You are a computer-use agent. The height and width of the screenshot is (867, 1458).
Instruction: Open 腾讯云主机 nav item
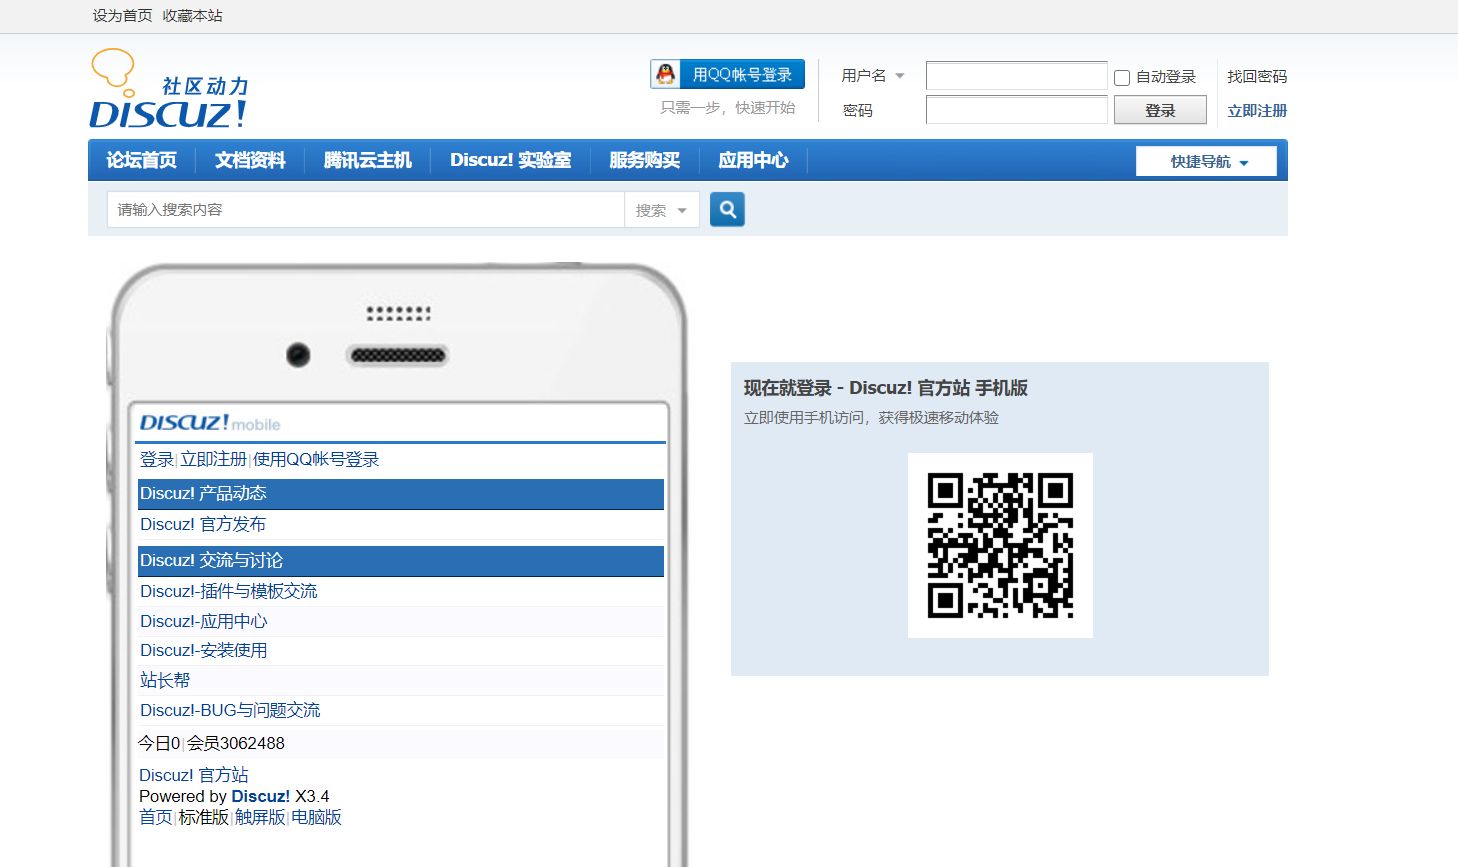pyautogui.click(x=367, y=160)
